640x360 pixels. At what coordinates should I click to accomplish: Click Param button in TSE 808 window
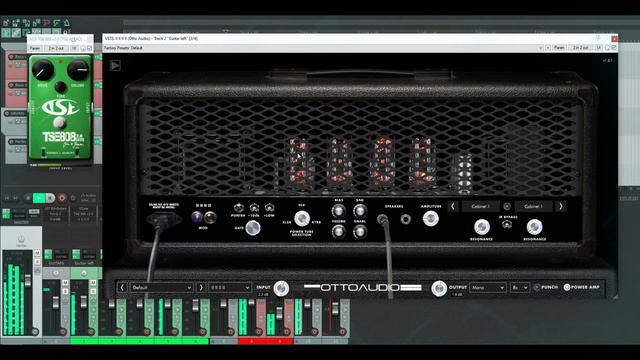35,48
